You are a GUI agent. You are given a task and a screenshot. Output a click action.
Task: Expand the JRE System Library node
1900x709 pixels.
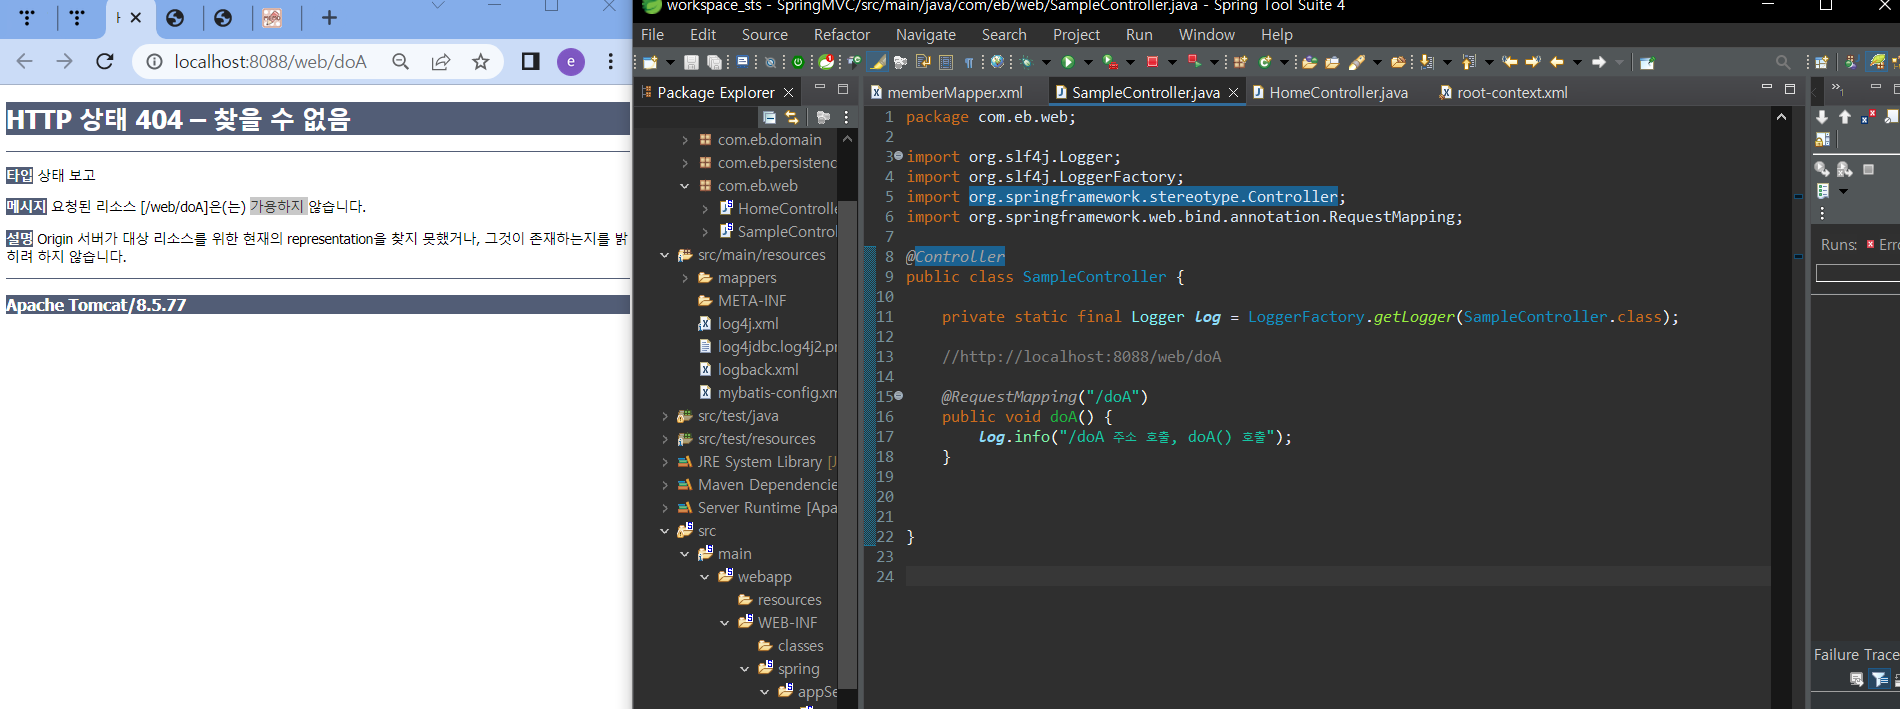665,462
